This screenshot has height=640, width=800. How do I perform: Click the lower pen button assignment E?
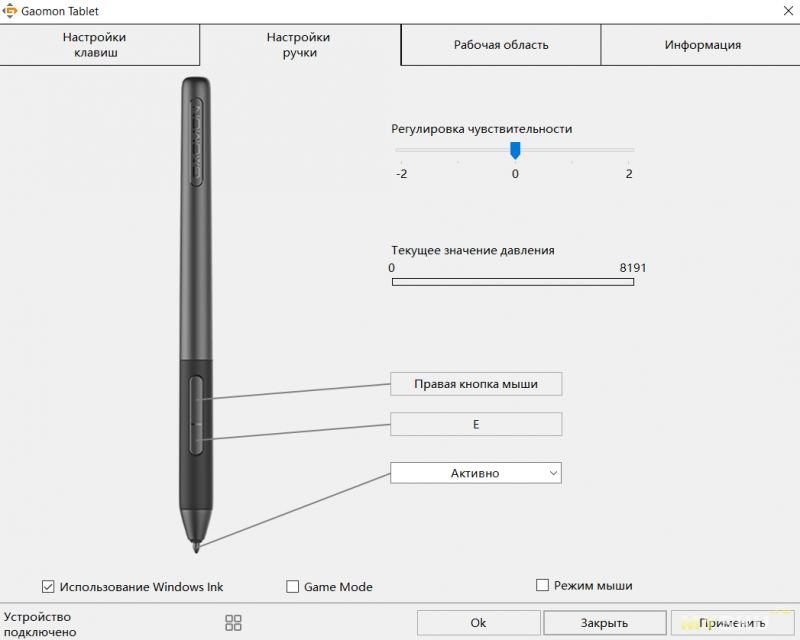tap(476, 424)
